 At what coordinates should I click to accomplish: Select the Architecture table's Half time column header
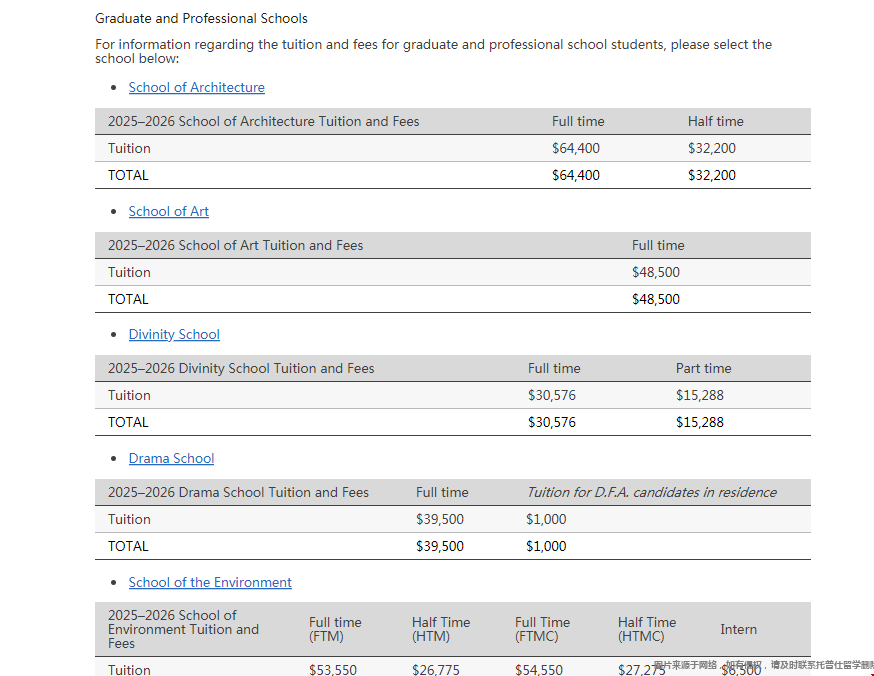pos(715,121)
